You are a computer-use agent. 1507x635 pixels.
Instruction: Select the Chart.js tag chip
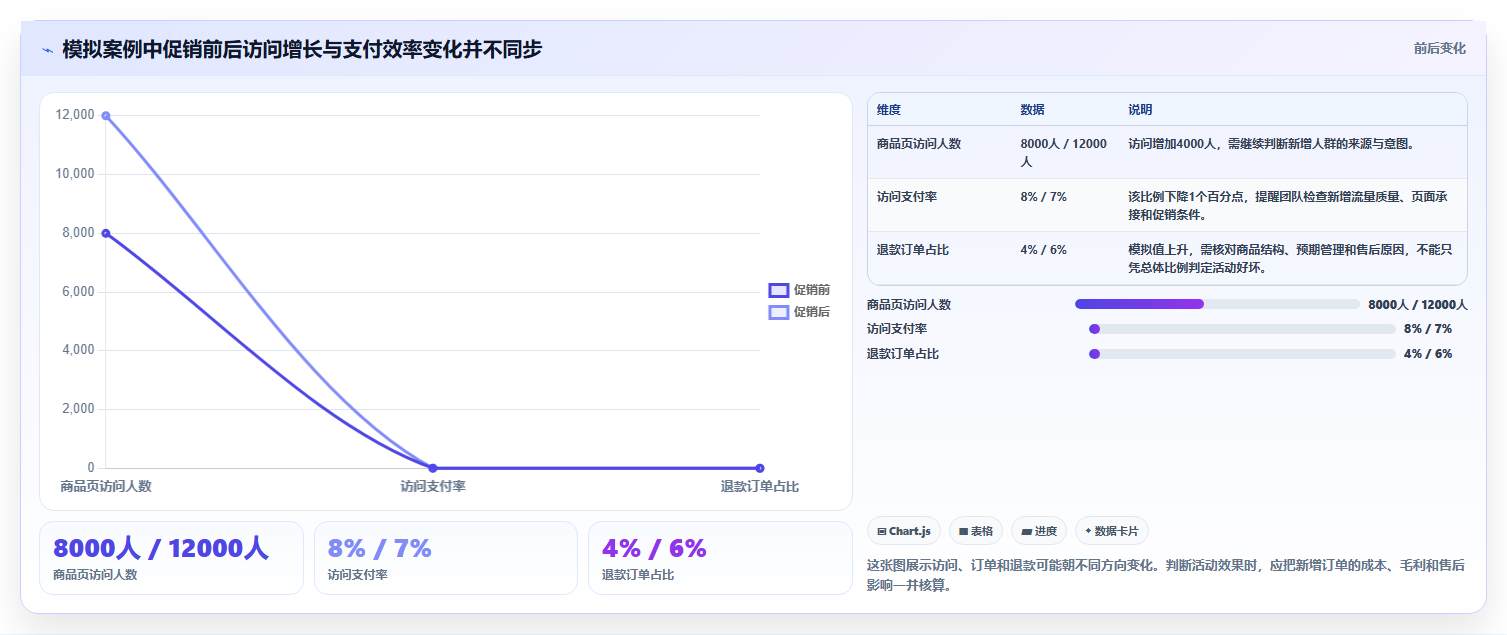tap(904, 531)
